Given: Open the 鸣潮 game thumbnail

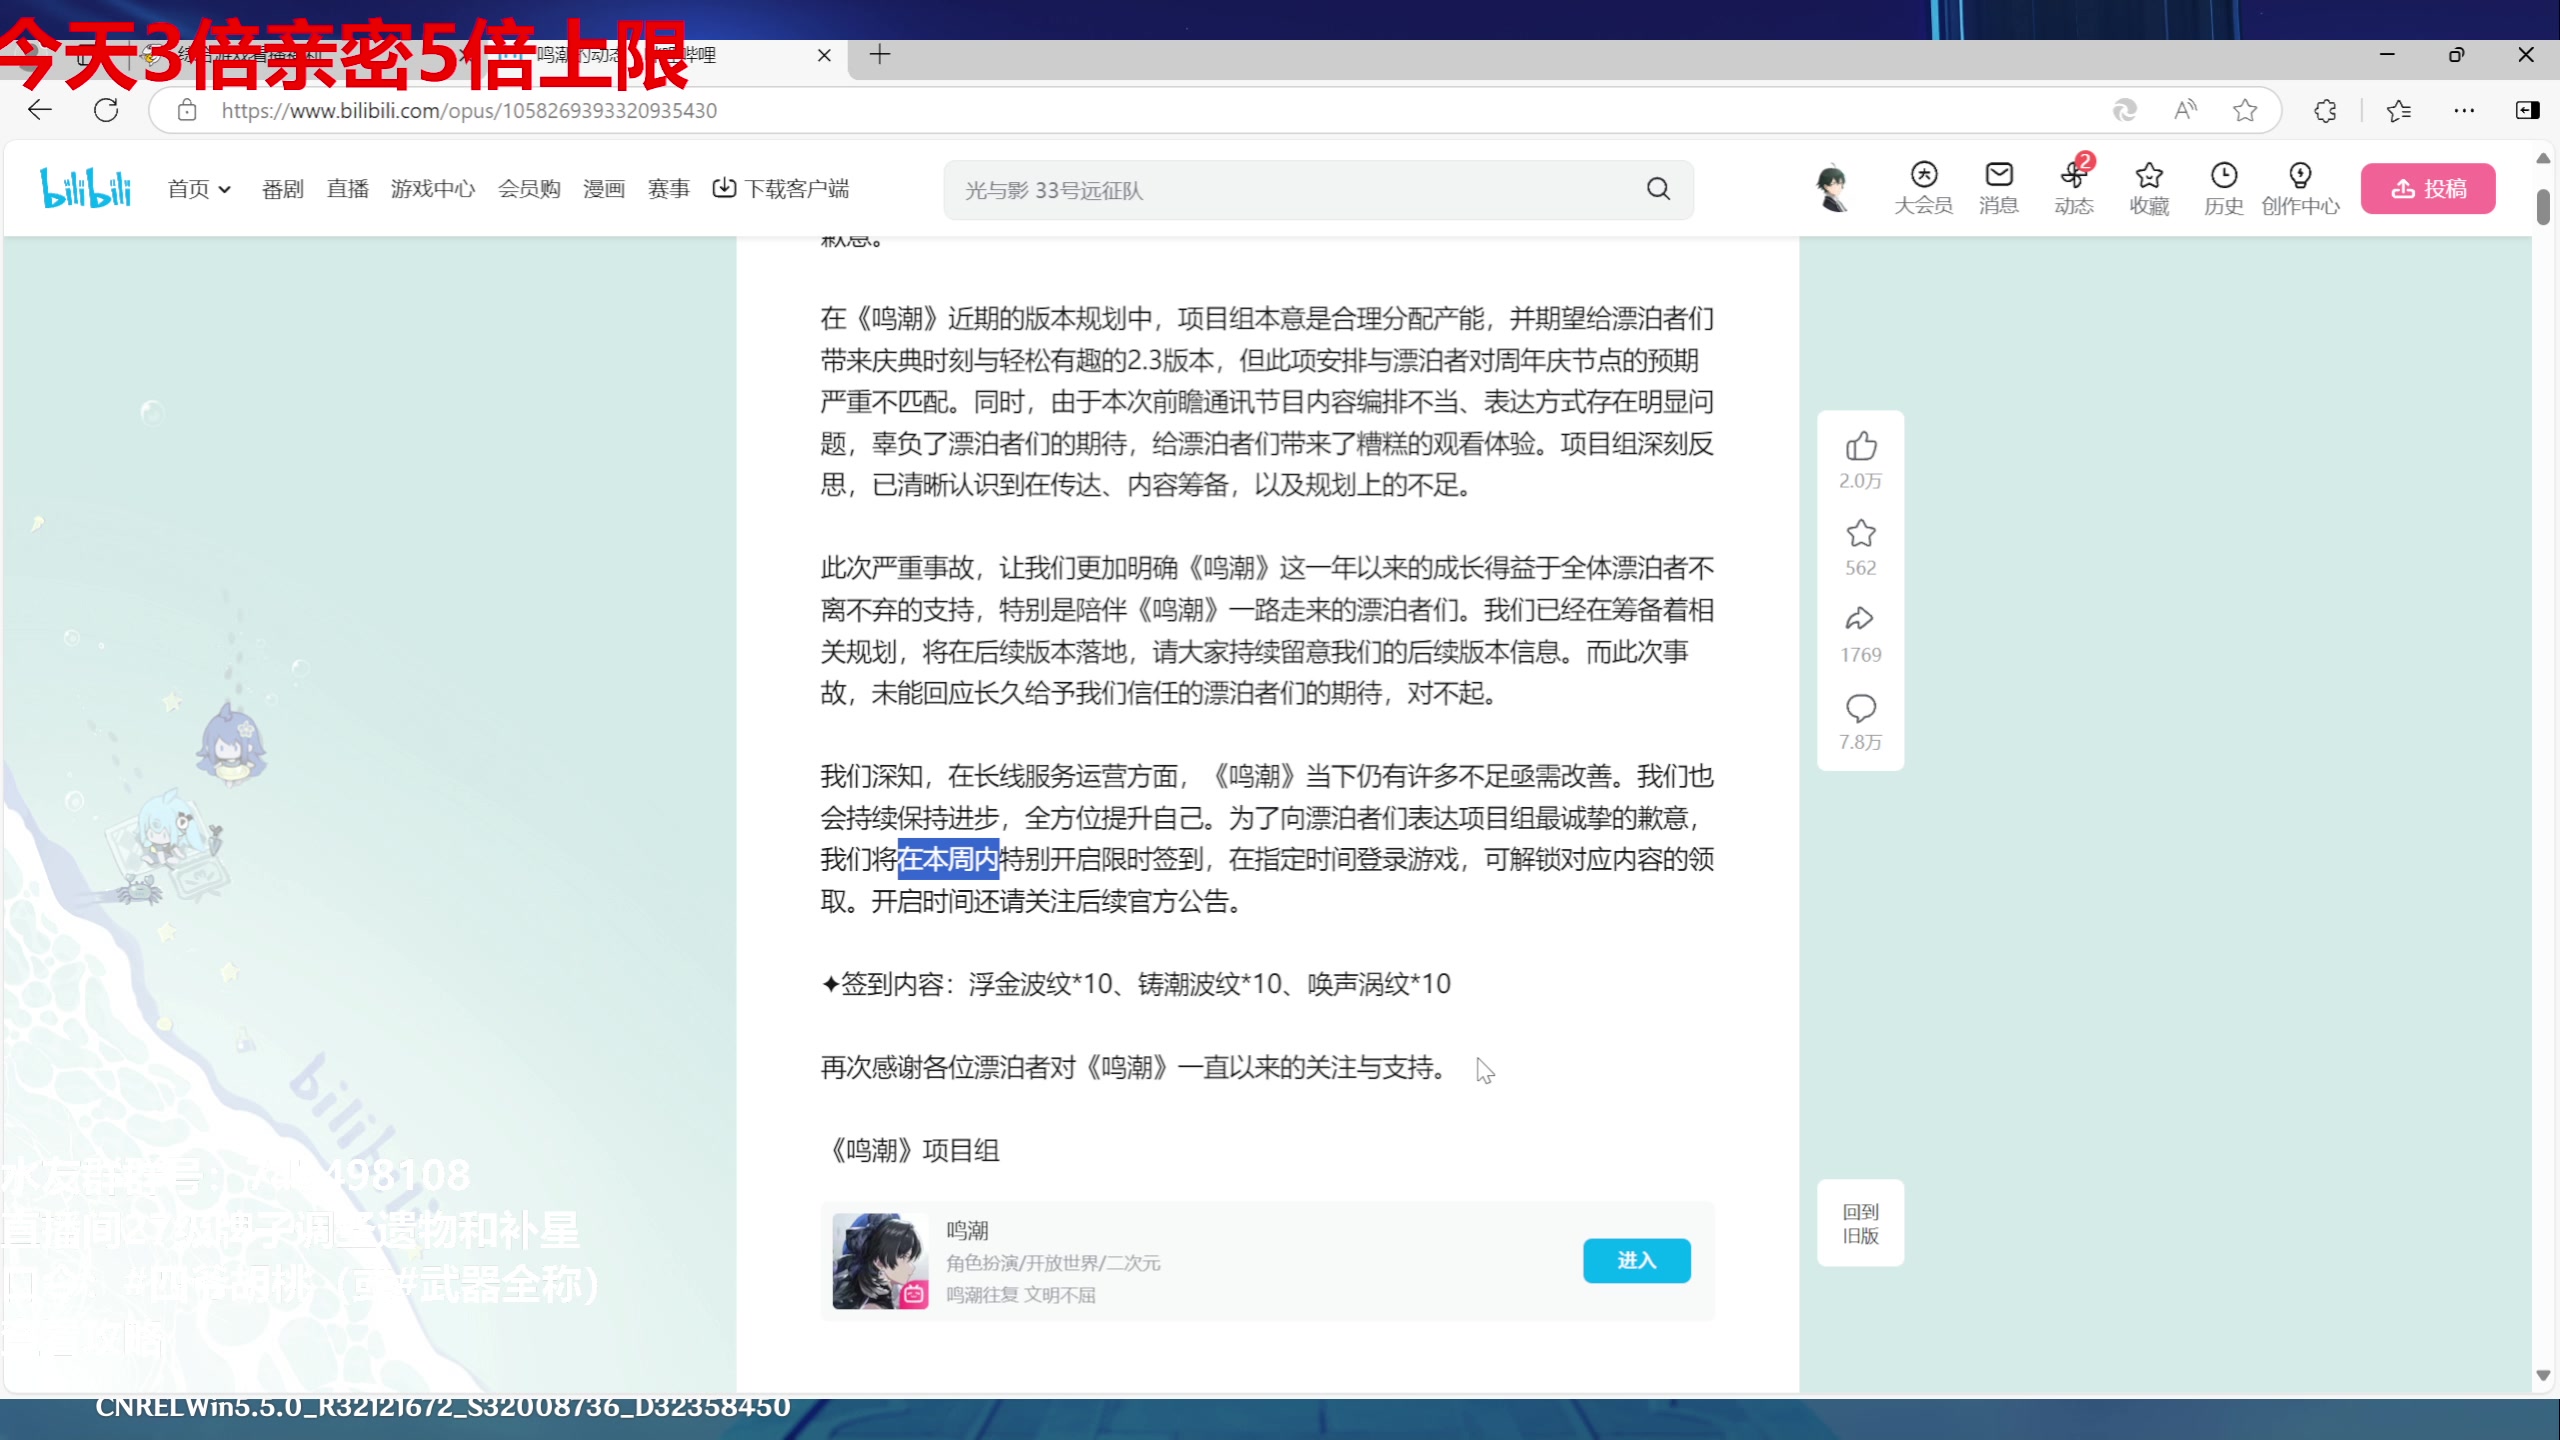Looking at the screenshot, I should click(x=880, y=1260).
